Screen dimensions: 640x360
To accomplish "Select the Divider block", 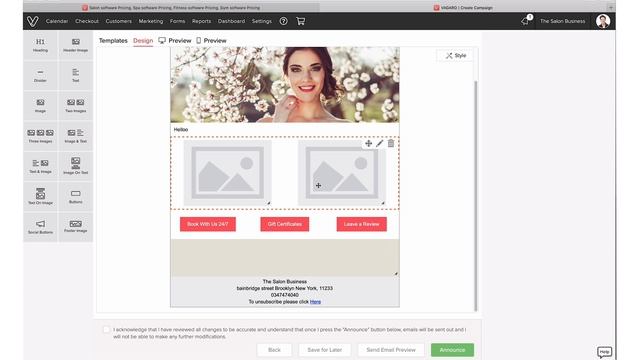I will (x=40, y=76).
